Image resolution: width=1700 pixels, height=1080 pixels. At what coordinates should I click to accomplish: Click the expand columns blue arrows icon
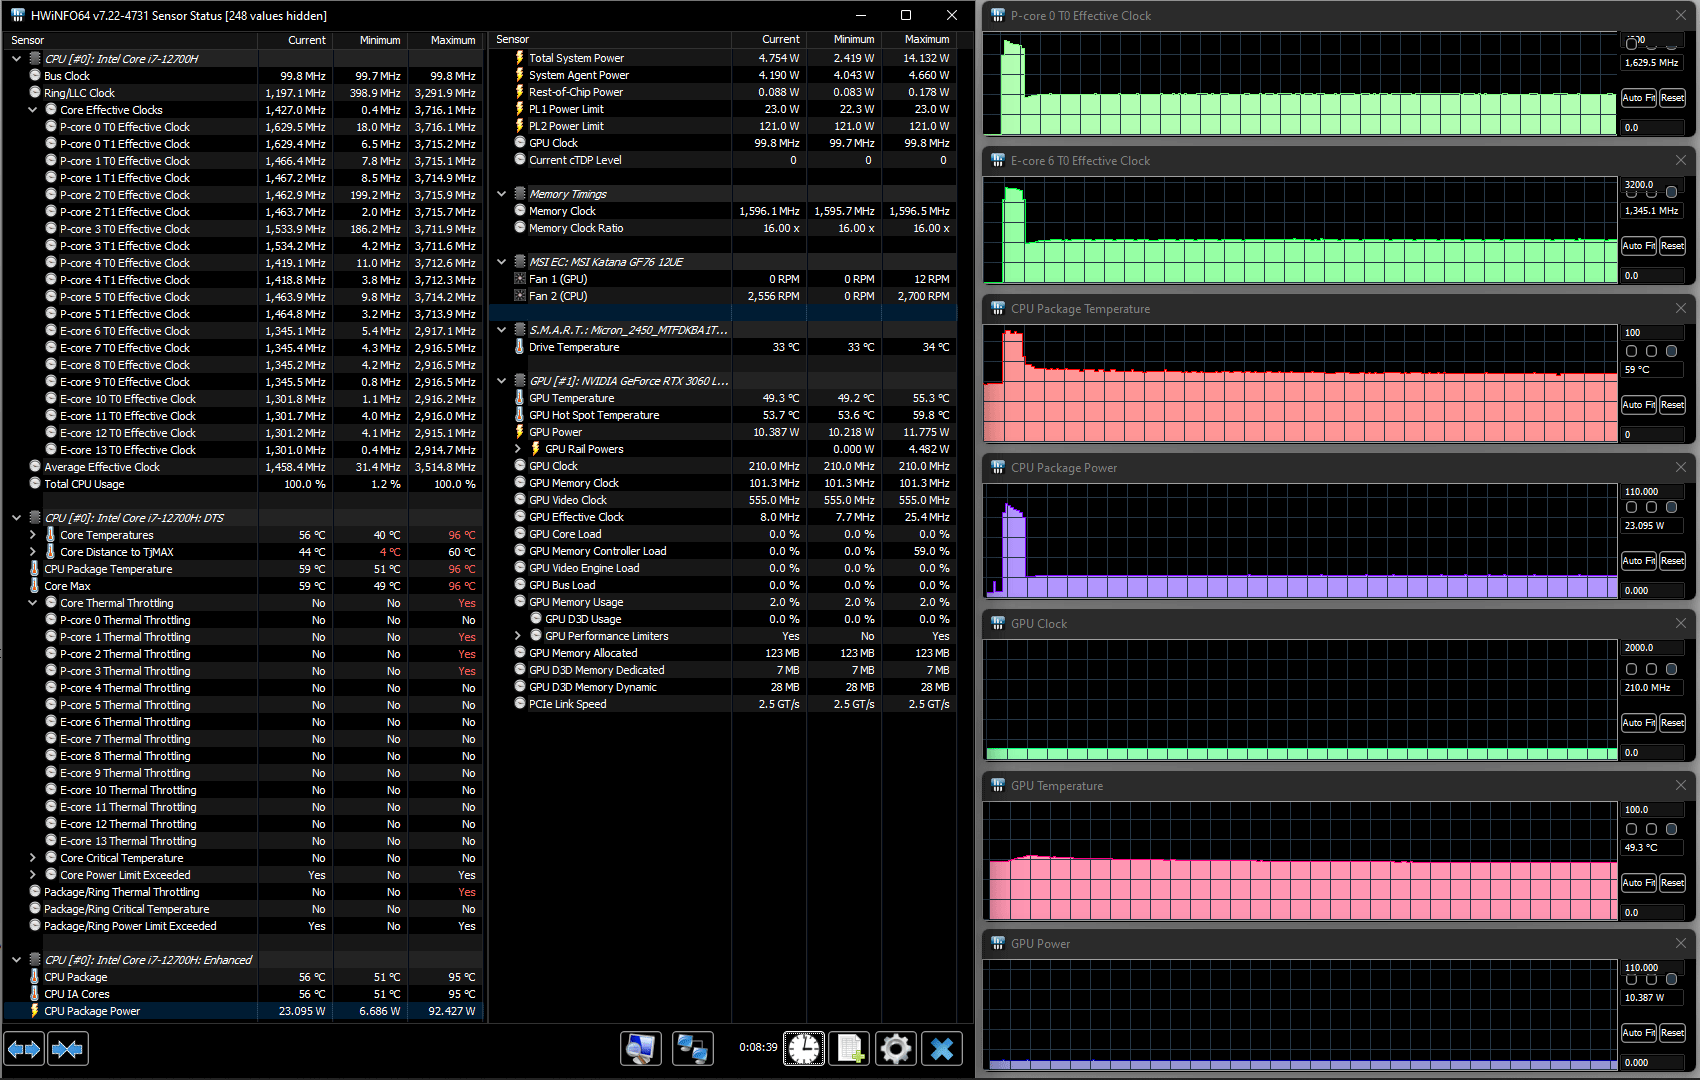(x=24, y=1049)
